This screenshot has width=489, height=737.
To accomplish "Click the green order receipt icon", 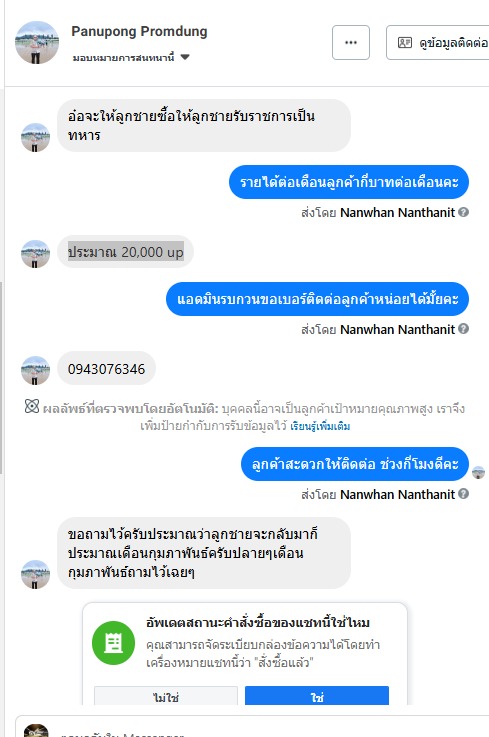I will (113, 643).
